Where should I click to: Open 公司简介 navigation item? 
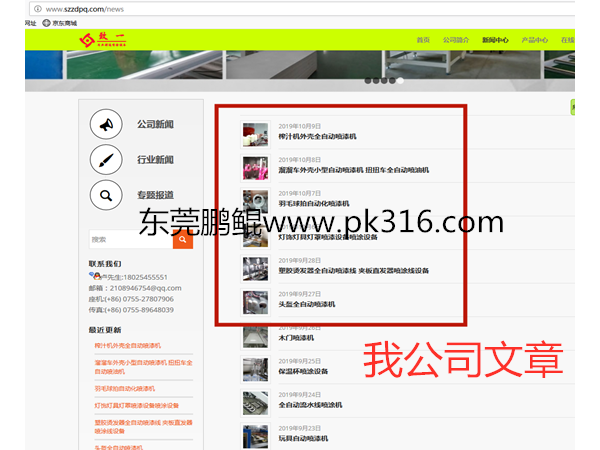click(x=456, y=40)
